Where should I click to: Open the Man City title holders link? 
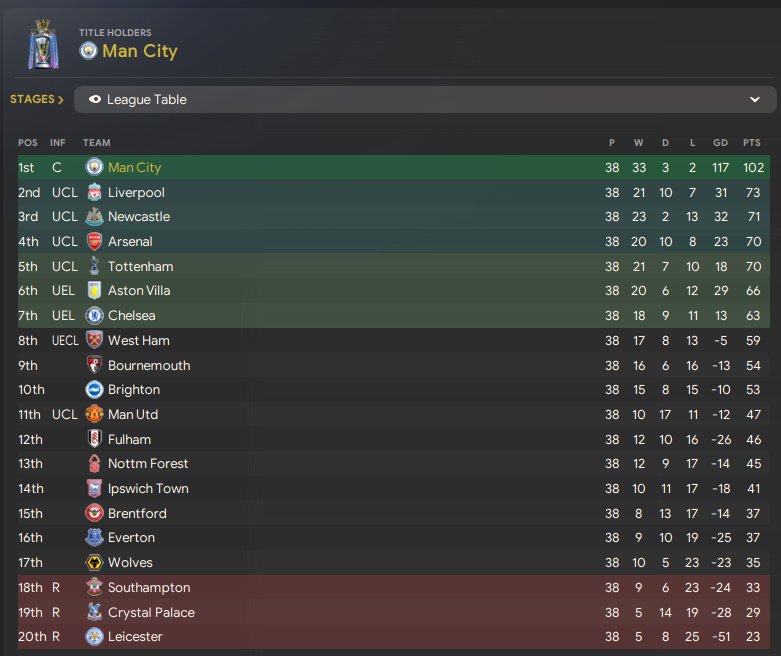click(x=139, y=51)
